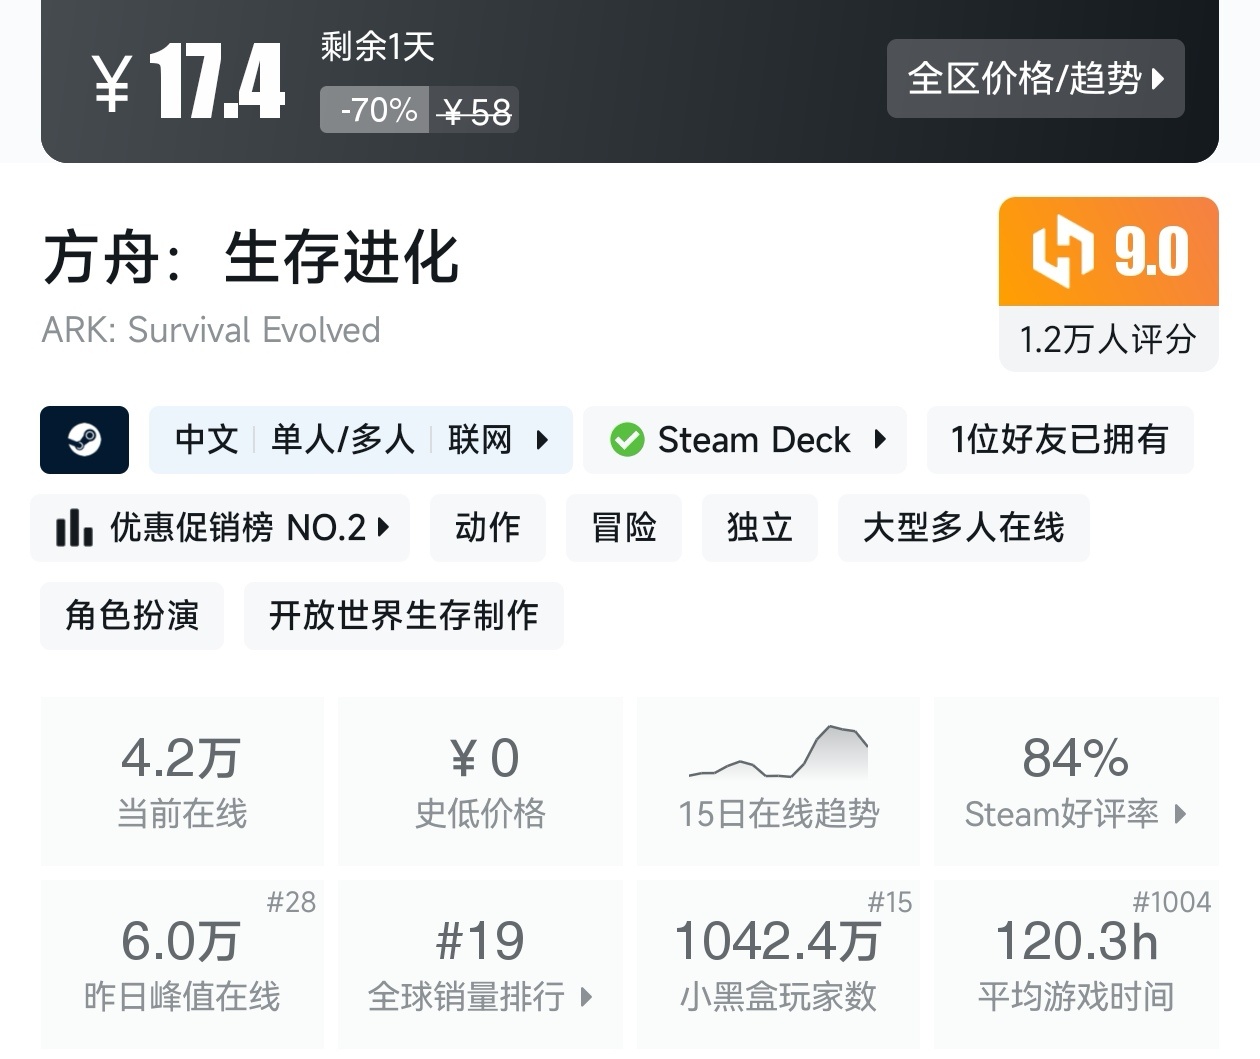Expand 全区价格/趋势 regional price trends
The image size is (1260, 1059).
pos(1035,79)
